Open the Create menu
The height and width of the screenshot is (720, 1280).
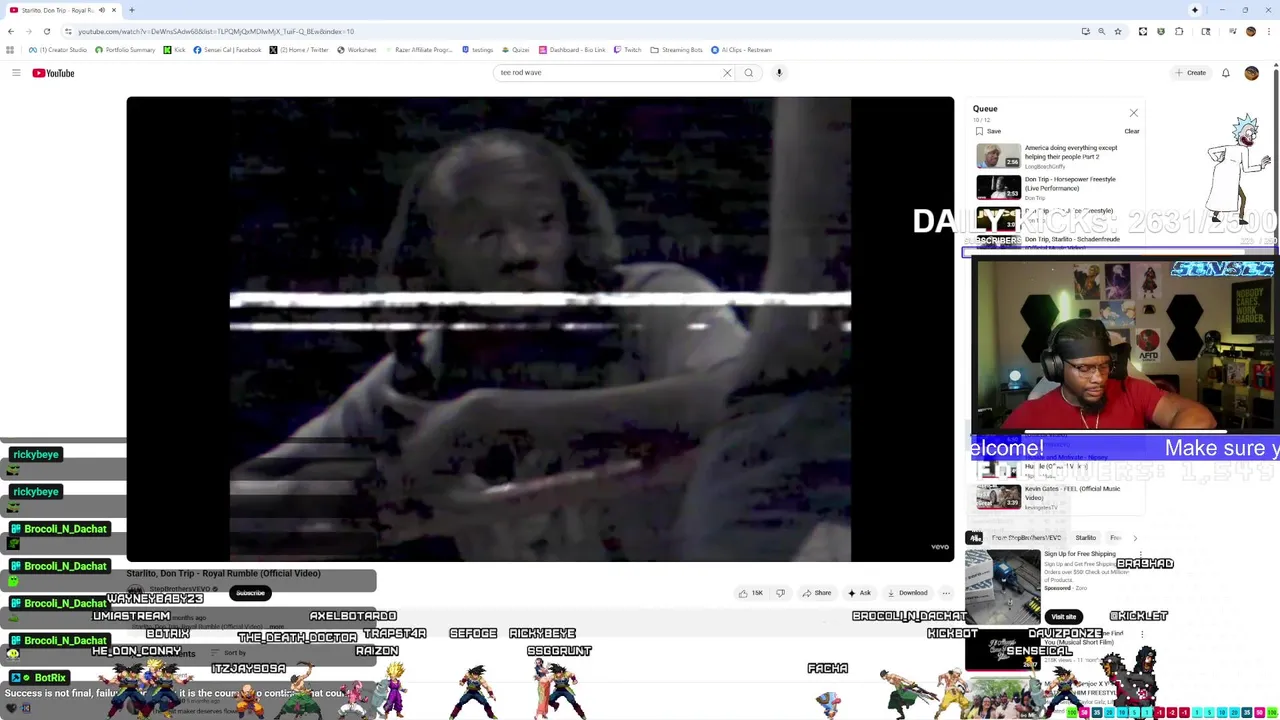[x=1191, y=73]
